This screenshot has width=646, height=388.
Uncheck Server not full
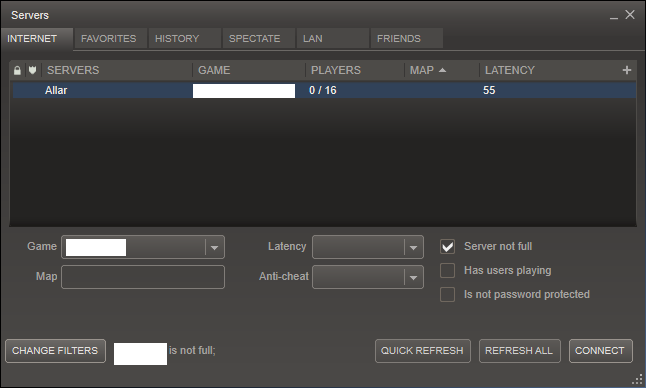click(x=447, y=247)
